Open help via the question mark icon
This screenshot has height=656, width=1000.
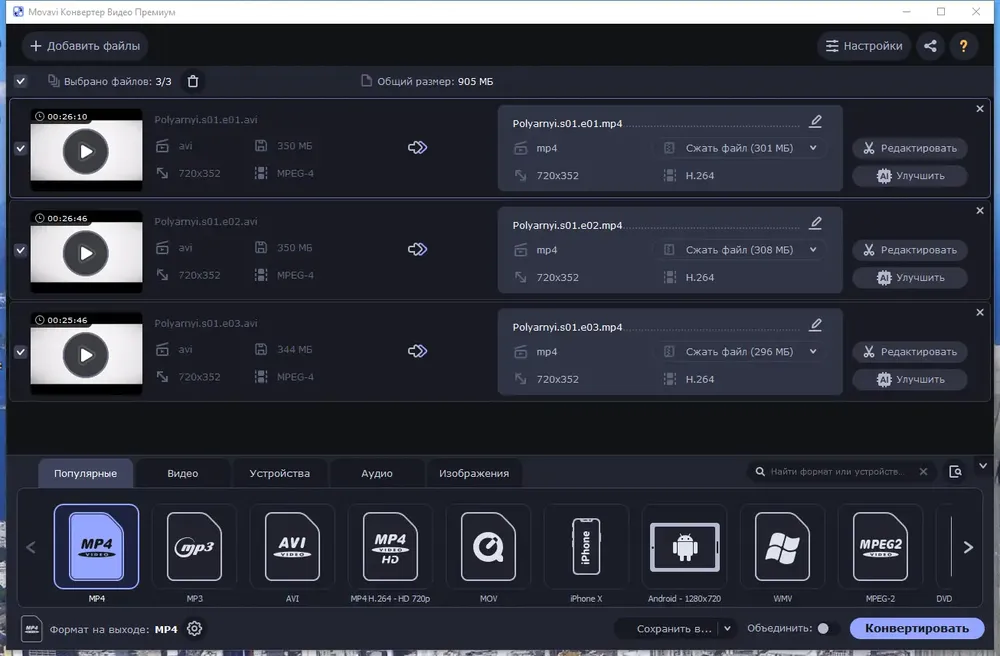(x=964, y=46)
